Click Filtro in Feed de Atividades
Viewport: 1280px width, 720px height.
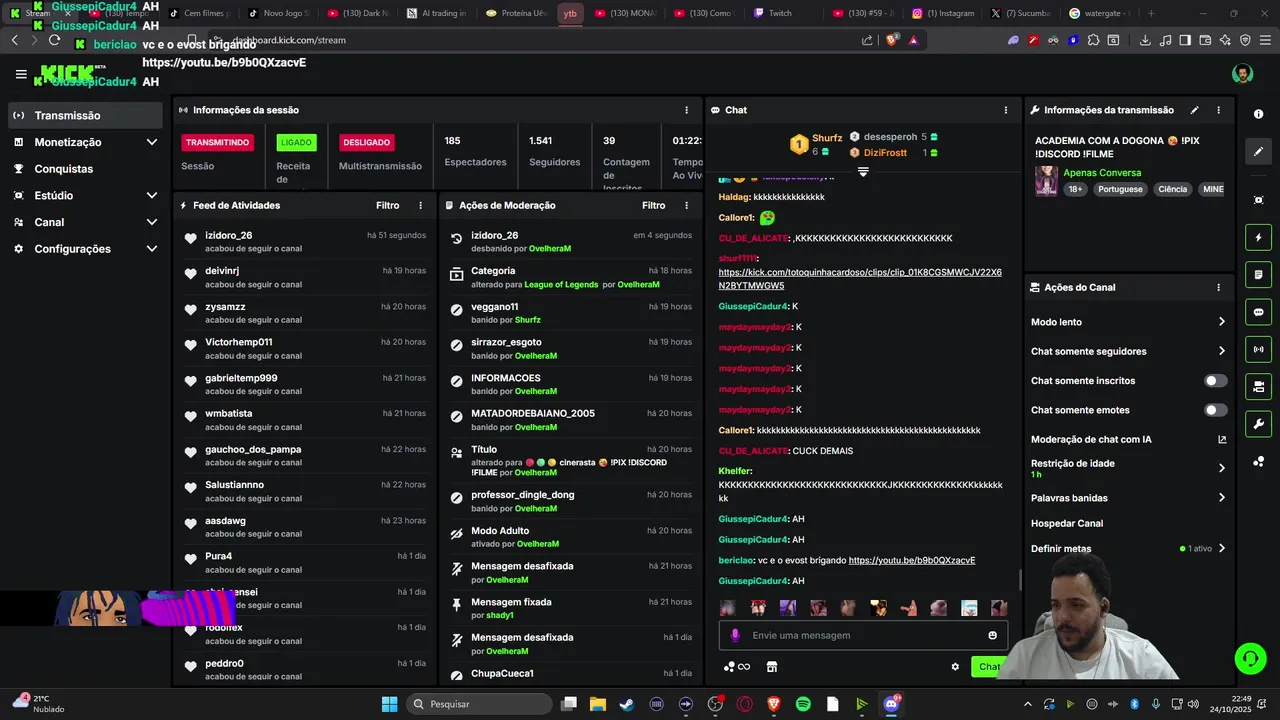pyautogui.click(x=387, y=205)
